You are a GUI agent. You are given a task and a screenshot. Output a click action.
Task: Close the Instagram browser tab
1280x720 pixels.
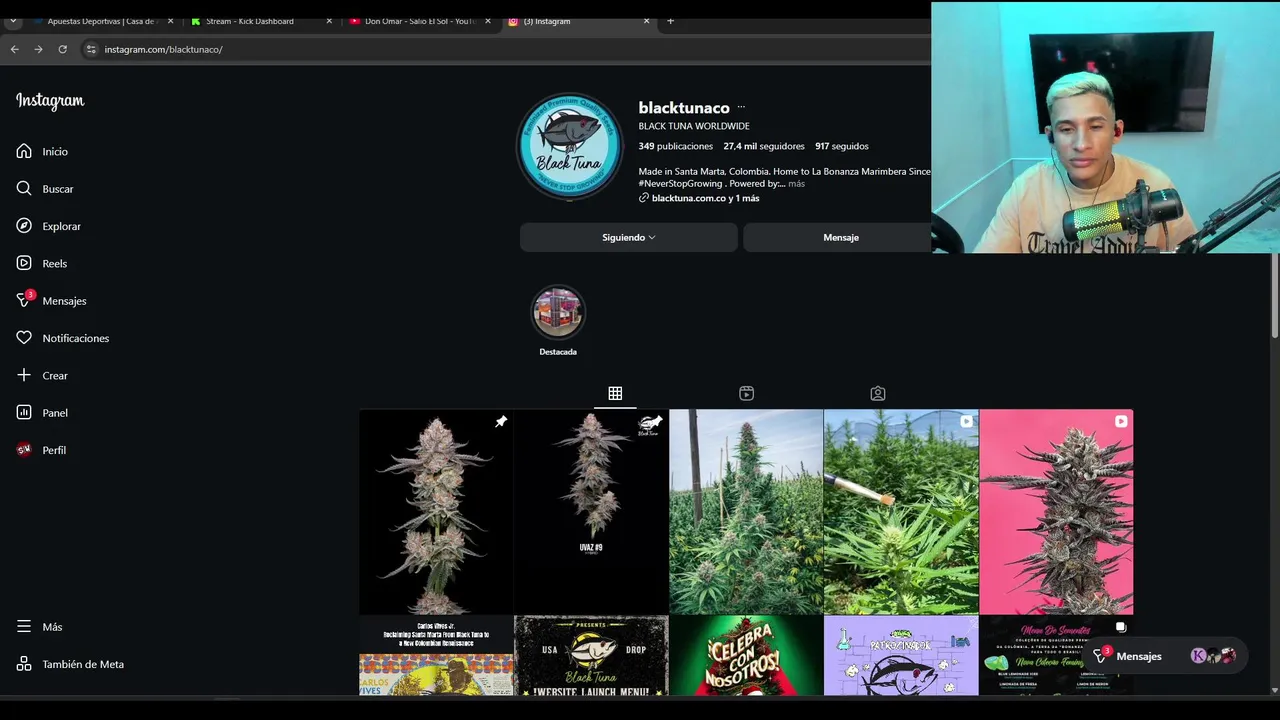pos(646,21)
